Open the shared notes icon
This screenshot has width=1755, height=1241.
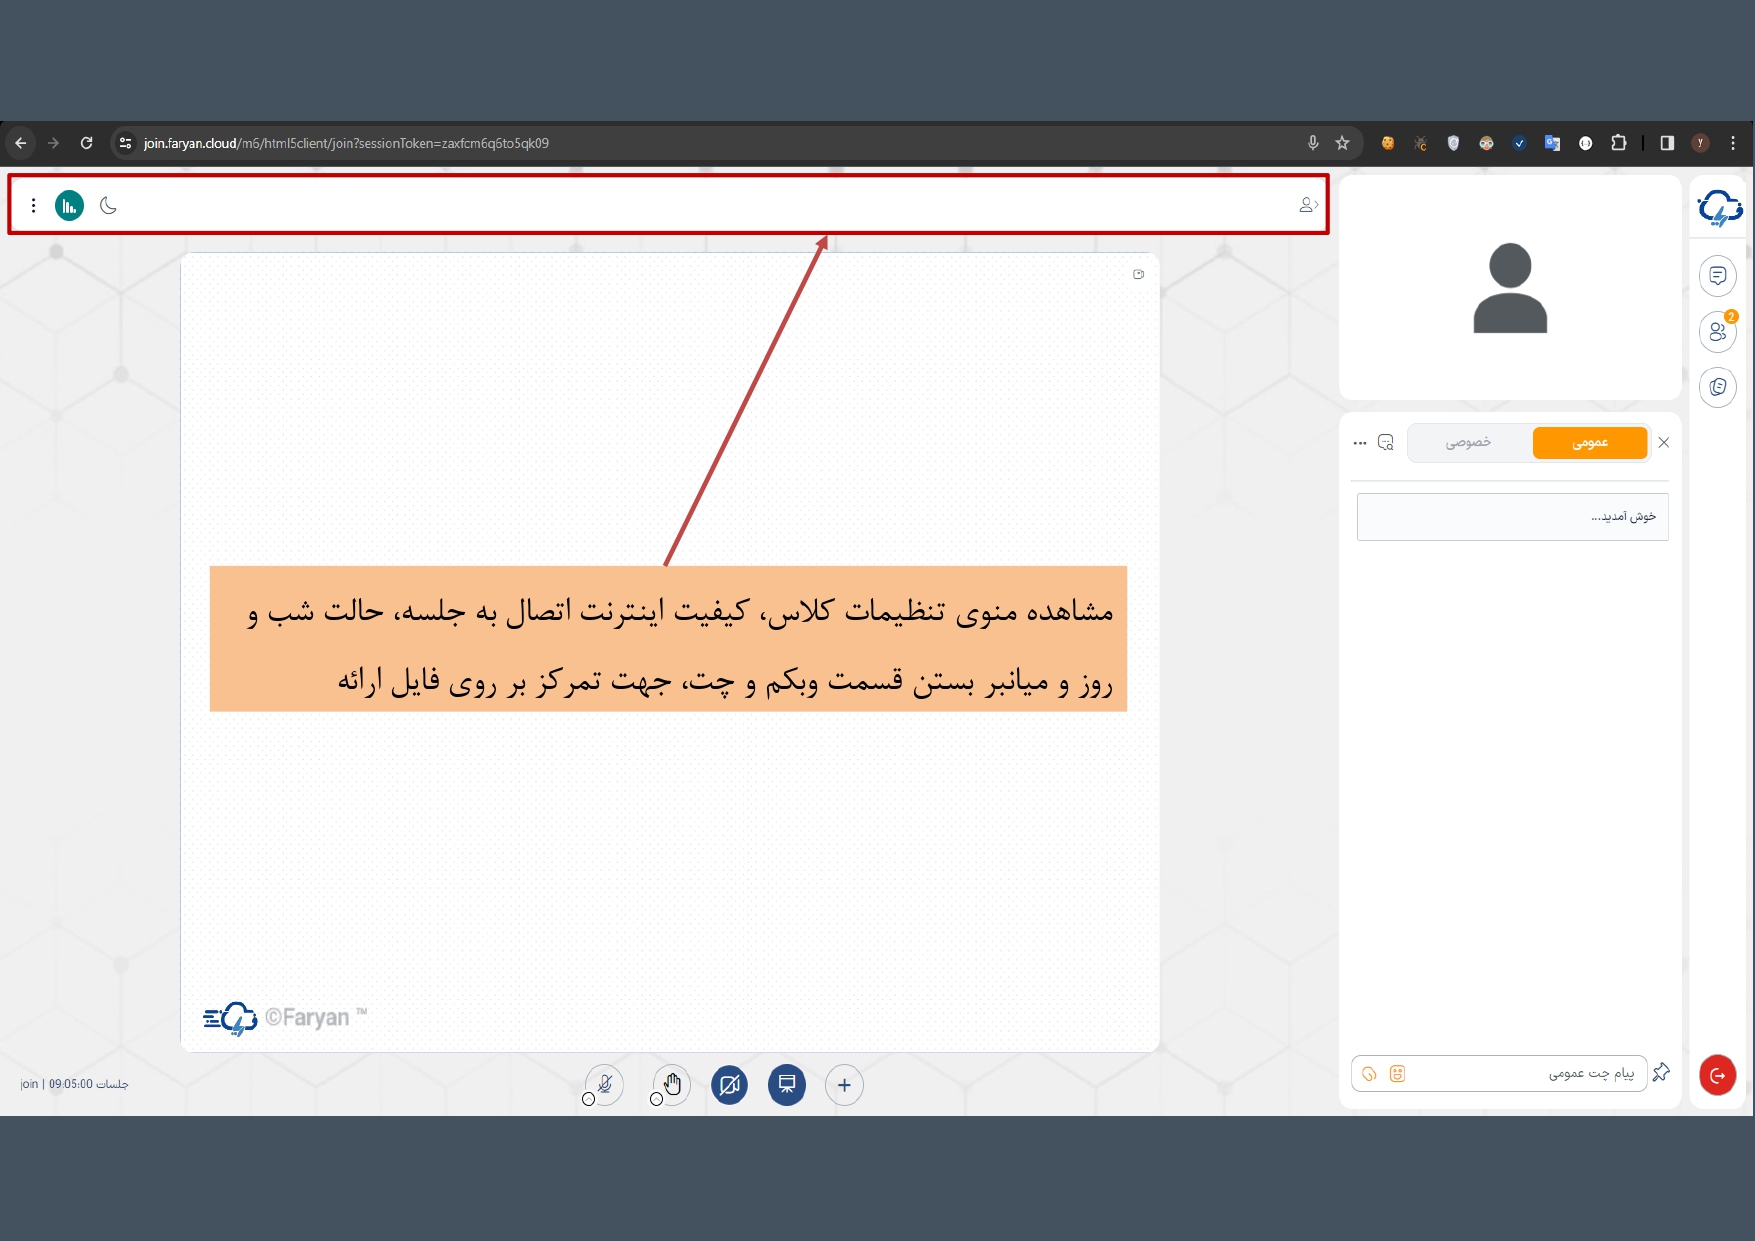coord(1717,387)
